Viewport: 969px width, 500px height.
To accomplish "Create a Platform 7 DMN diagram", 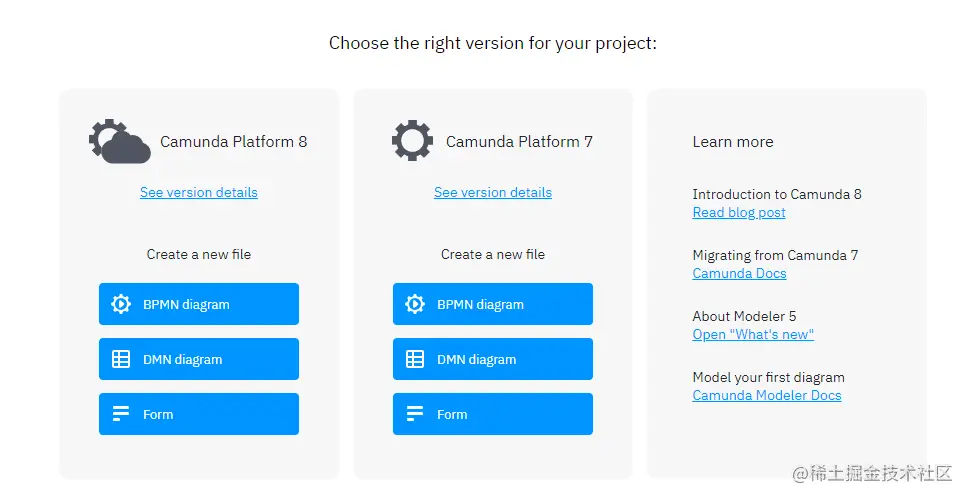I will (493, 359).
